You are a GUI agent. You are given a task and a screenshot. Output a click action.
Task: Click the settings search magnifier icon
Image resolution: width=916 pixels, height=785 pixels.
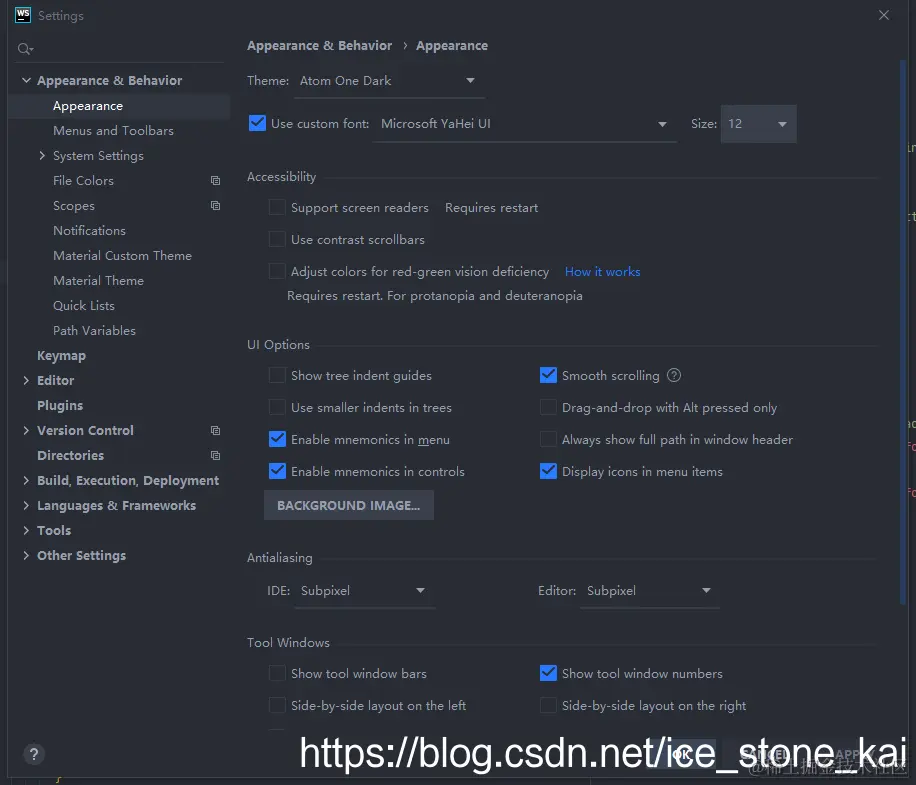(x=25, y=49)
